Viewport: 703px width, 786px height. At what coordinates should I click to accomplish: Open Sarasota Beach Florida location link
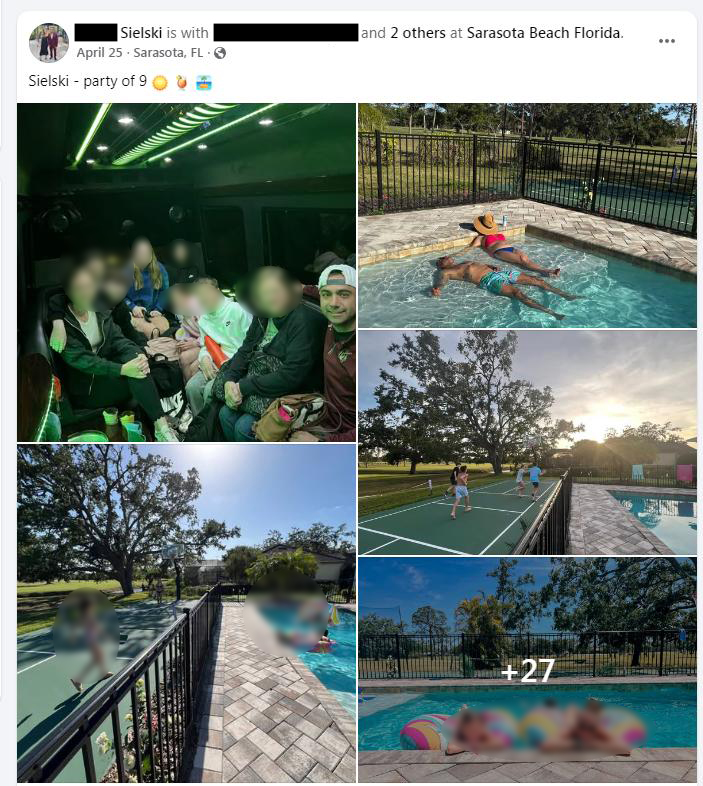click(x=544, y=33)
